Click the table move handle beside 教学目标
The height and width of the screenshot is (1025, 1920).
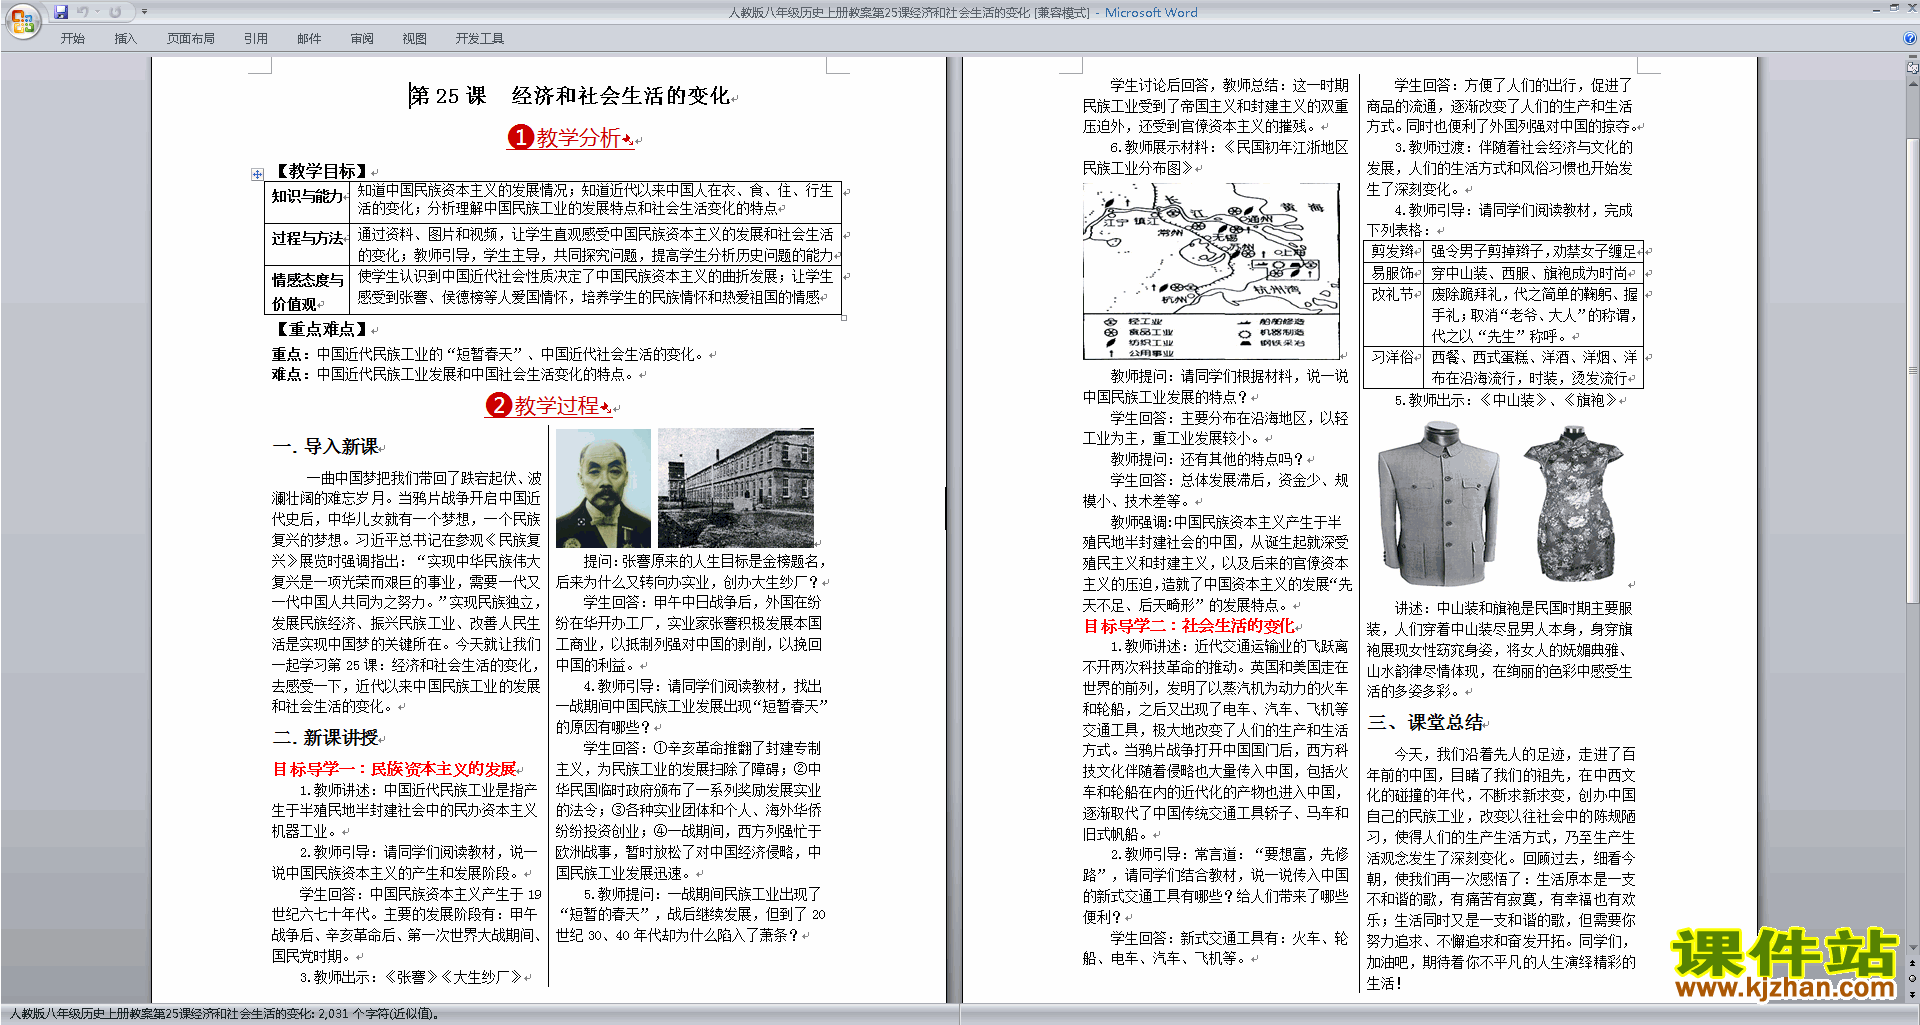[257, 174]
